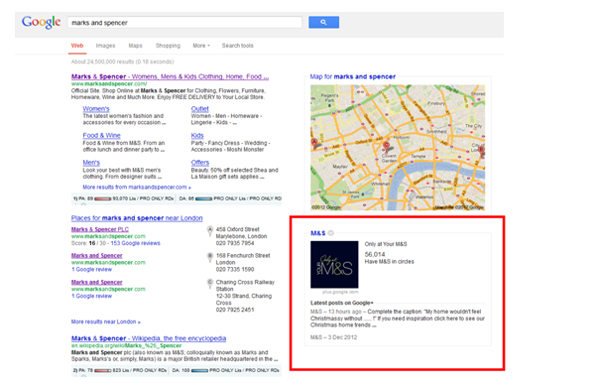Open the Marks & Spencer PLC place listing
The height and width of the screenshot is (385, 600).
[100, 229]
